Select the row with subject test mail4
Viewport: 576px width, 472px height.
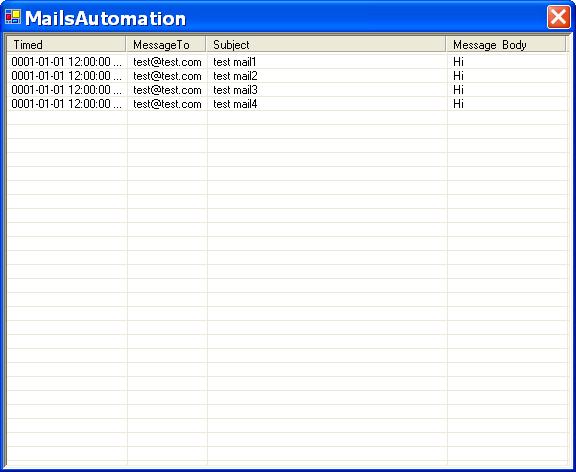(287, 104)
